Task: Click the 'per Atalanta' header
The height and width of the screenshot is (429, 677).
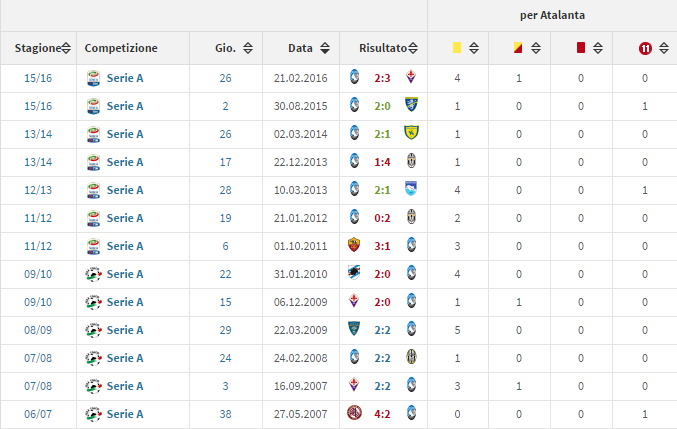Action: tap(552, 15)
